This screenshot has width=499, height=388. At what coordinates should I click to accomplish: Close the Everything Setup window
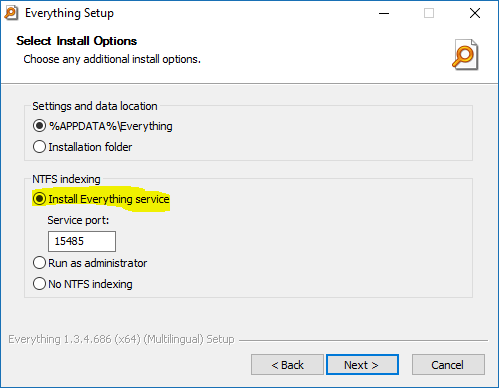(x=475, y=13)
